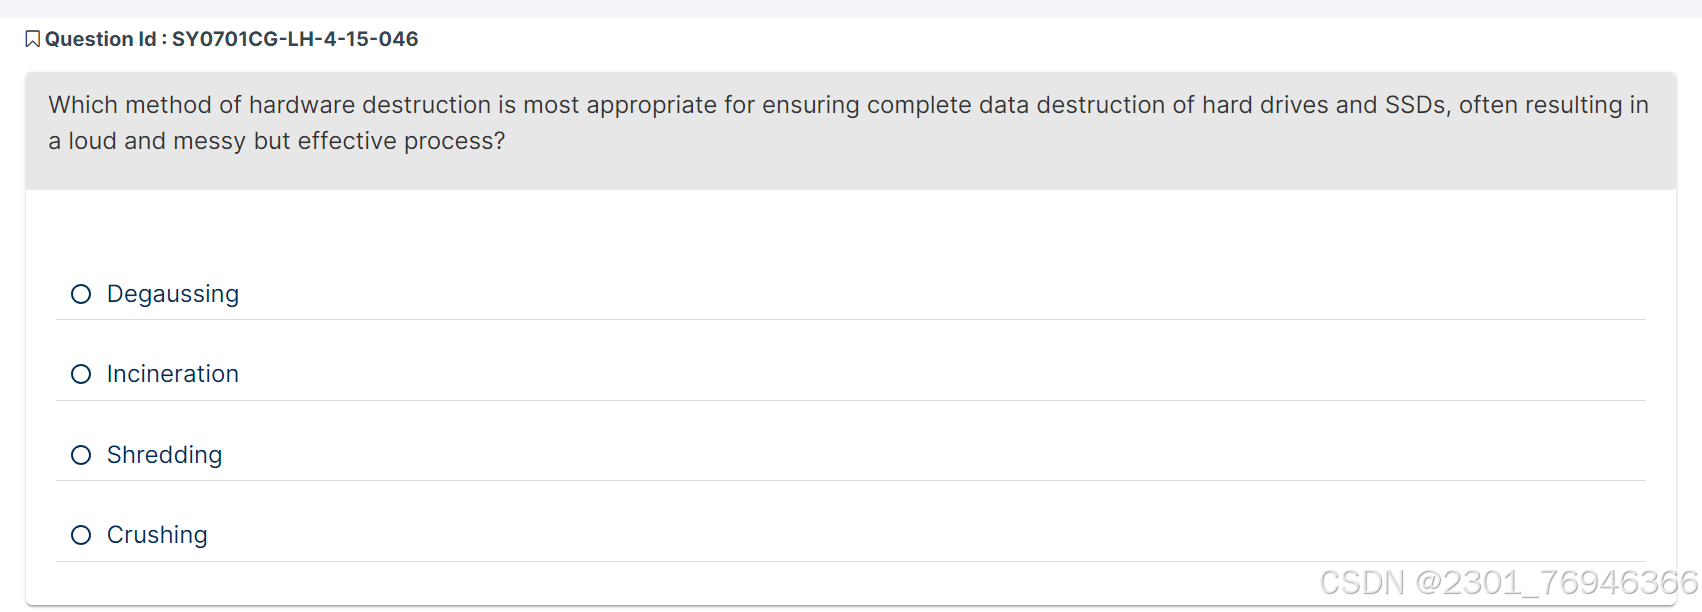Viewport: 1702px width, 612px height.
Task: Select the Degaussing radio button
Action: pyautogui.click(x=81, y=294)
